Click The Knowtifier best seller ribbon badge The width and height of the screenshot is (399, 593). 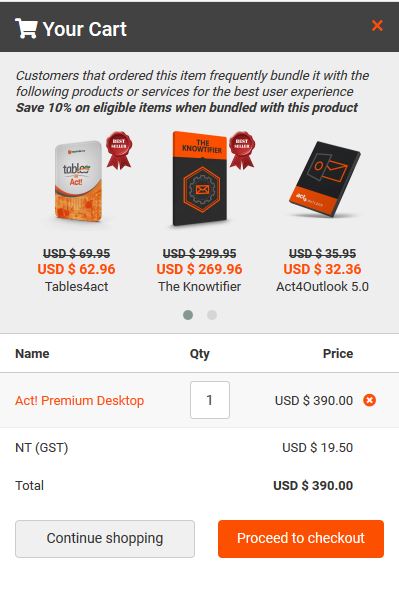242,150
